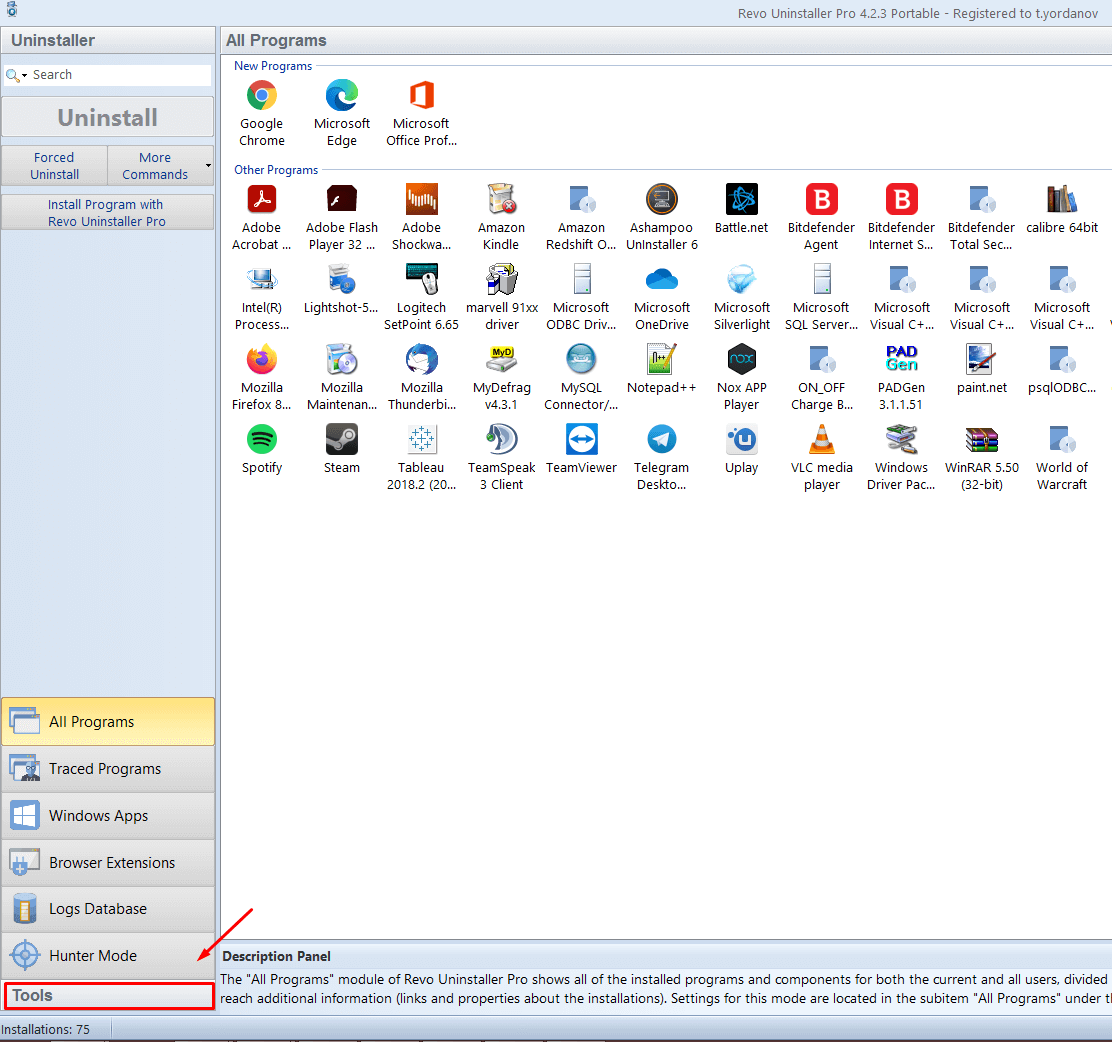Select the Amazon Redshift ODBC icon
Screen dimensions: 1112x1042
pos(582,199)
